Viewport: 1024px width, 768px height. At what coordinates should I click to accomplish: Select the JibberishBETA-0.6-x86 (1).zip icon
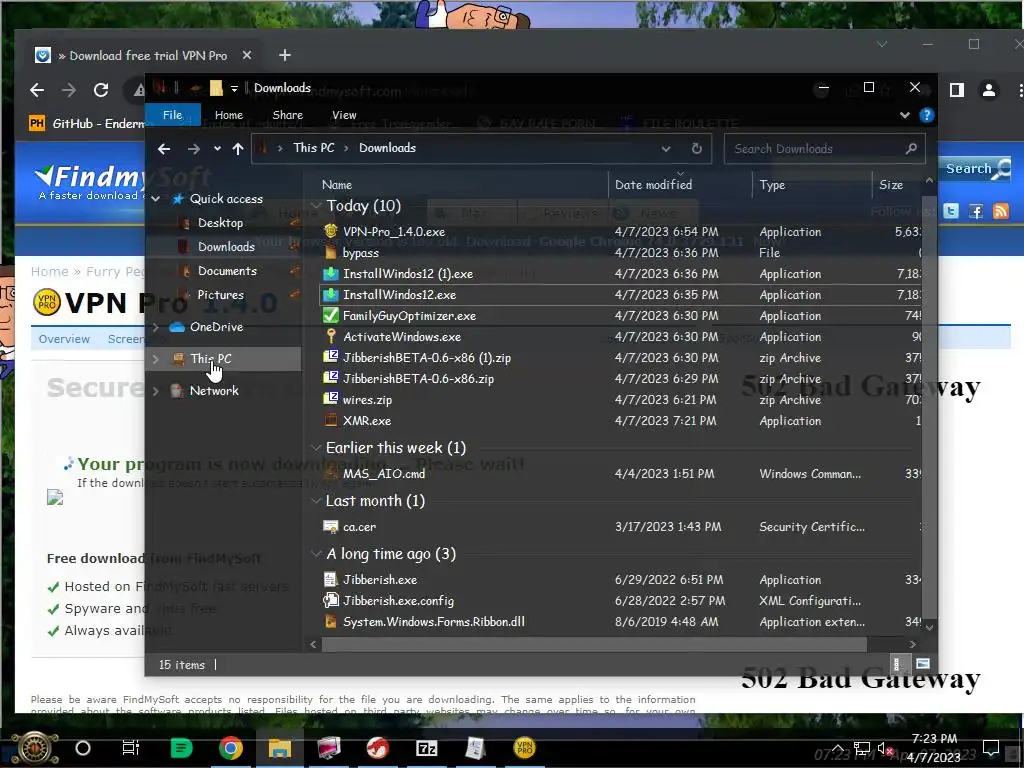tap(331, 357)
